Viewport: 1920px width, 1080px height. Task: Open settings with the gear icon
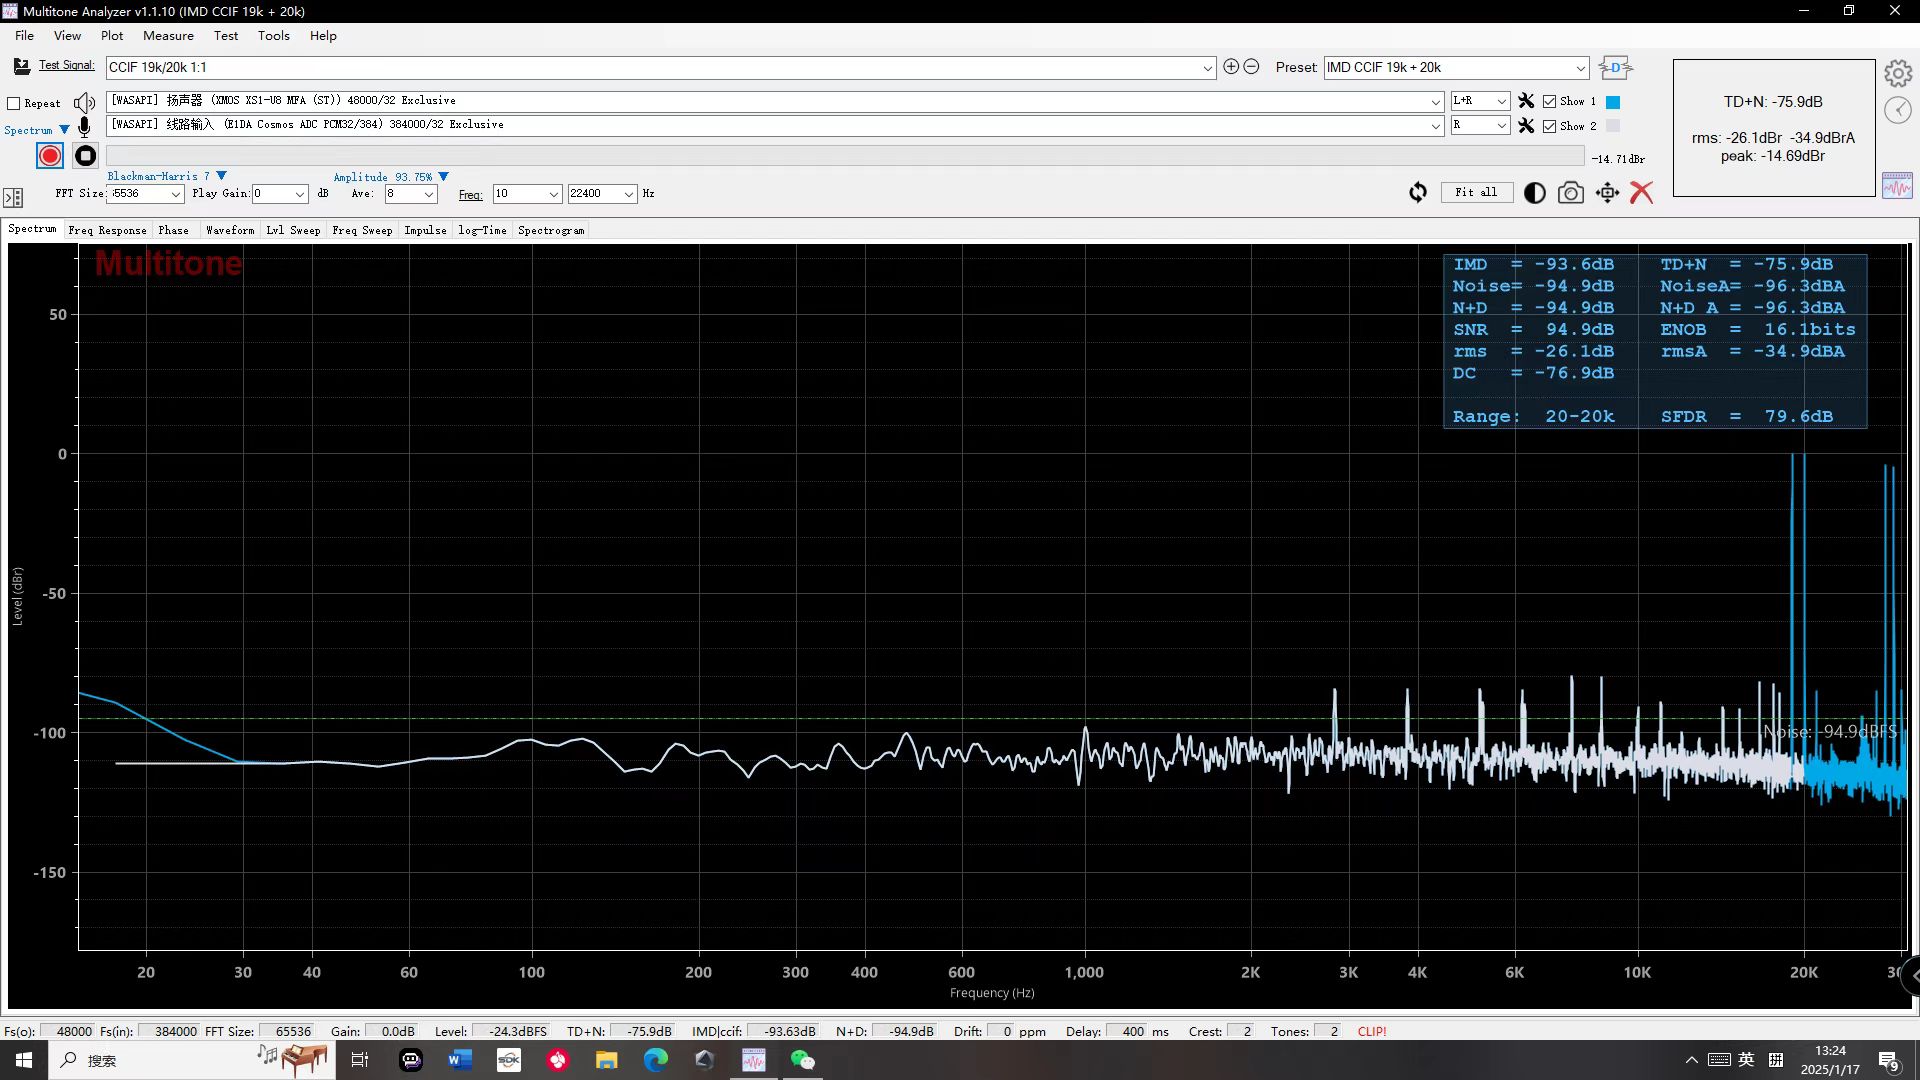1897,73
